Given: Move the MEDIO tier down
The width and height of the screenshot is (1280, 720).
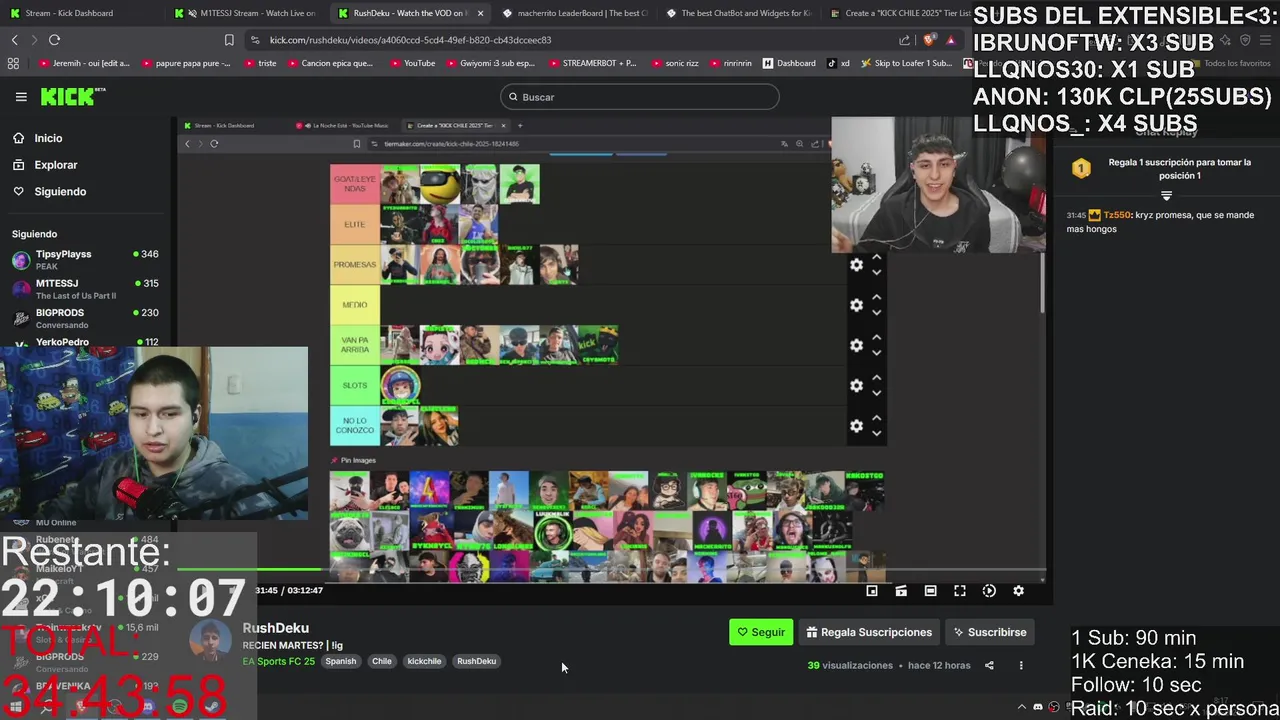Looking at the screenshot, I should (877, 312).
